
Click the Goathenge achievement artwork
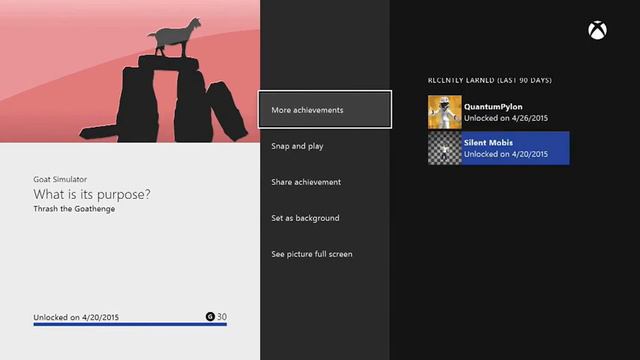pyautogui.click(x=130, y=71)
